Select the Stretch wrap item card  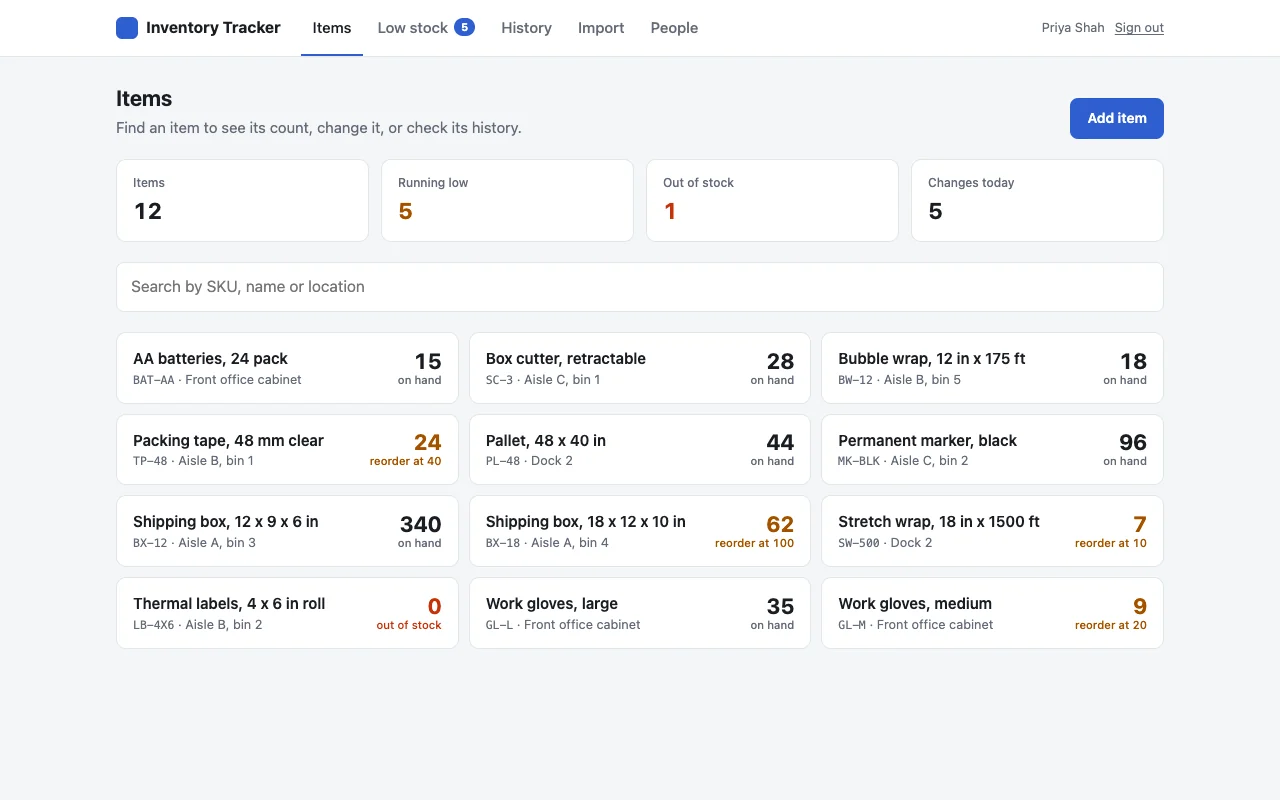click(992, 531)
